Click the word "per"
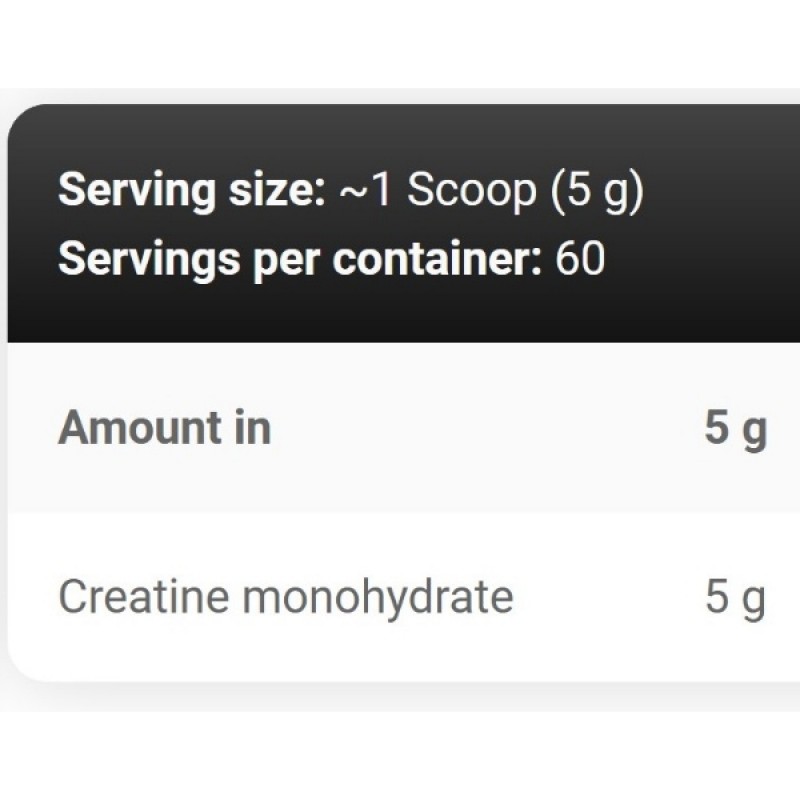Viewport: 800px width, 800px height. tap(282, 259)
